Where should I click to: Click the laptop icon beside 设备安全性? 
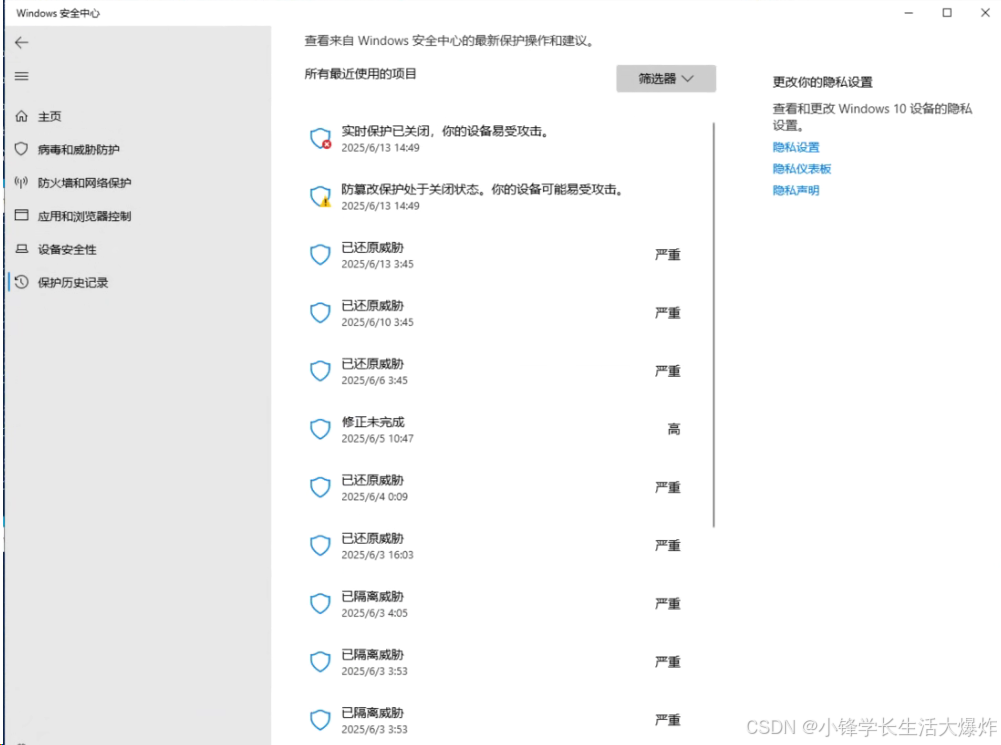[x=22, y=249]
